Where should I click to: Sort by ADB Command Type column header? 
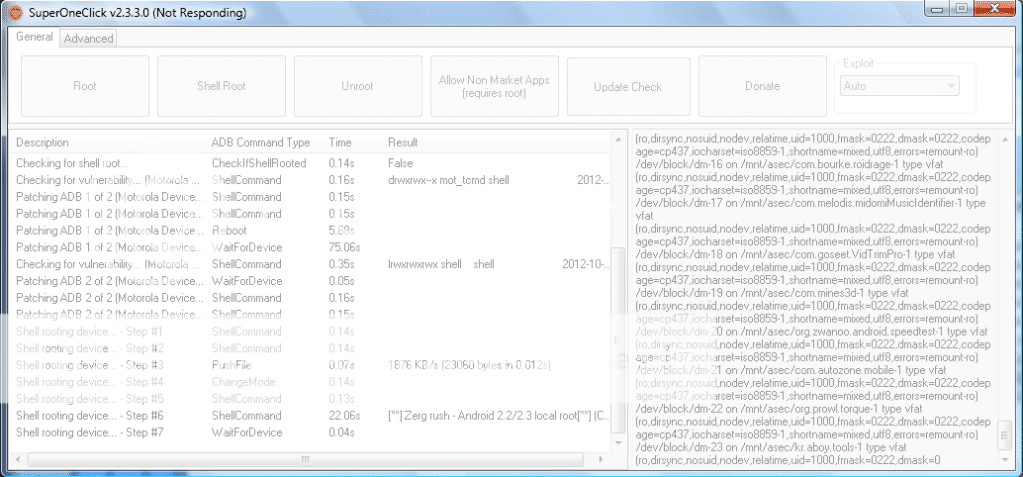pyautogui.click(x=264, y=142)
